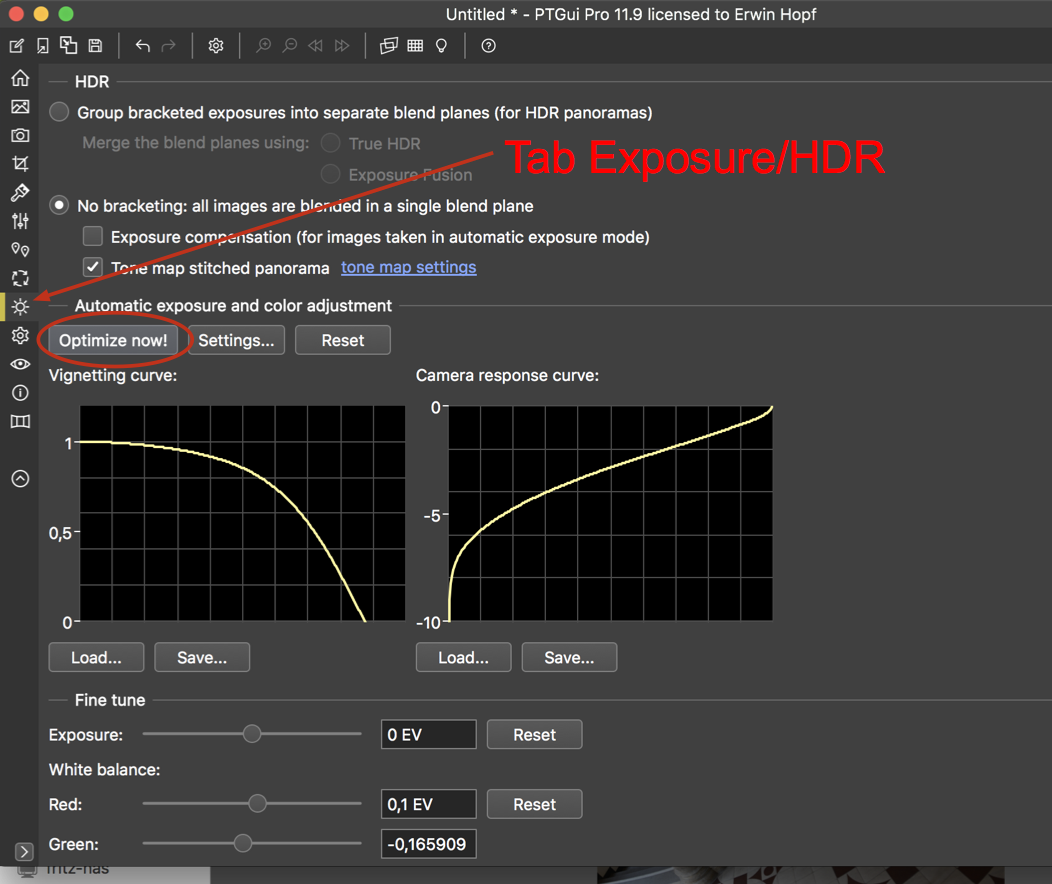Switch to the Lens Settings camera tab
Screen dimensions: 1052x884
click(20, 135)
